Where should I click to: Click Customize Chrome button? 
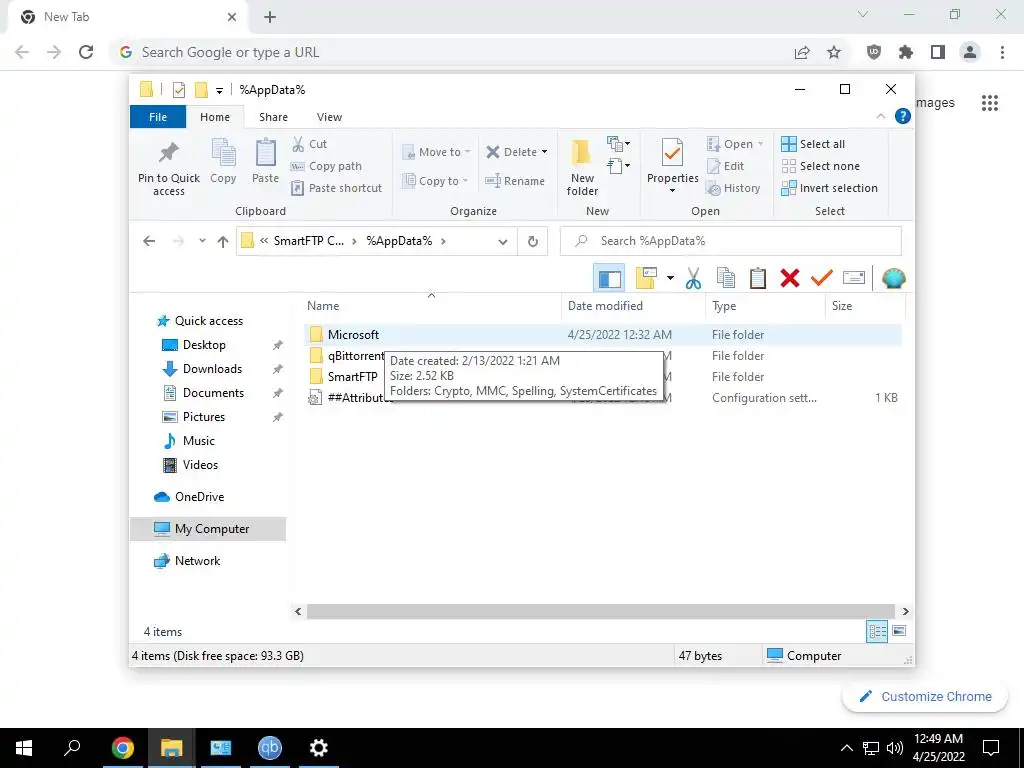click(x=925, y=696)
